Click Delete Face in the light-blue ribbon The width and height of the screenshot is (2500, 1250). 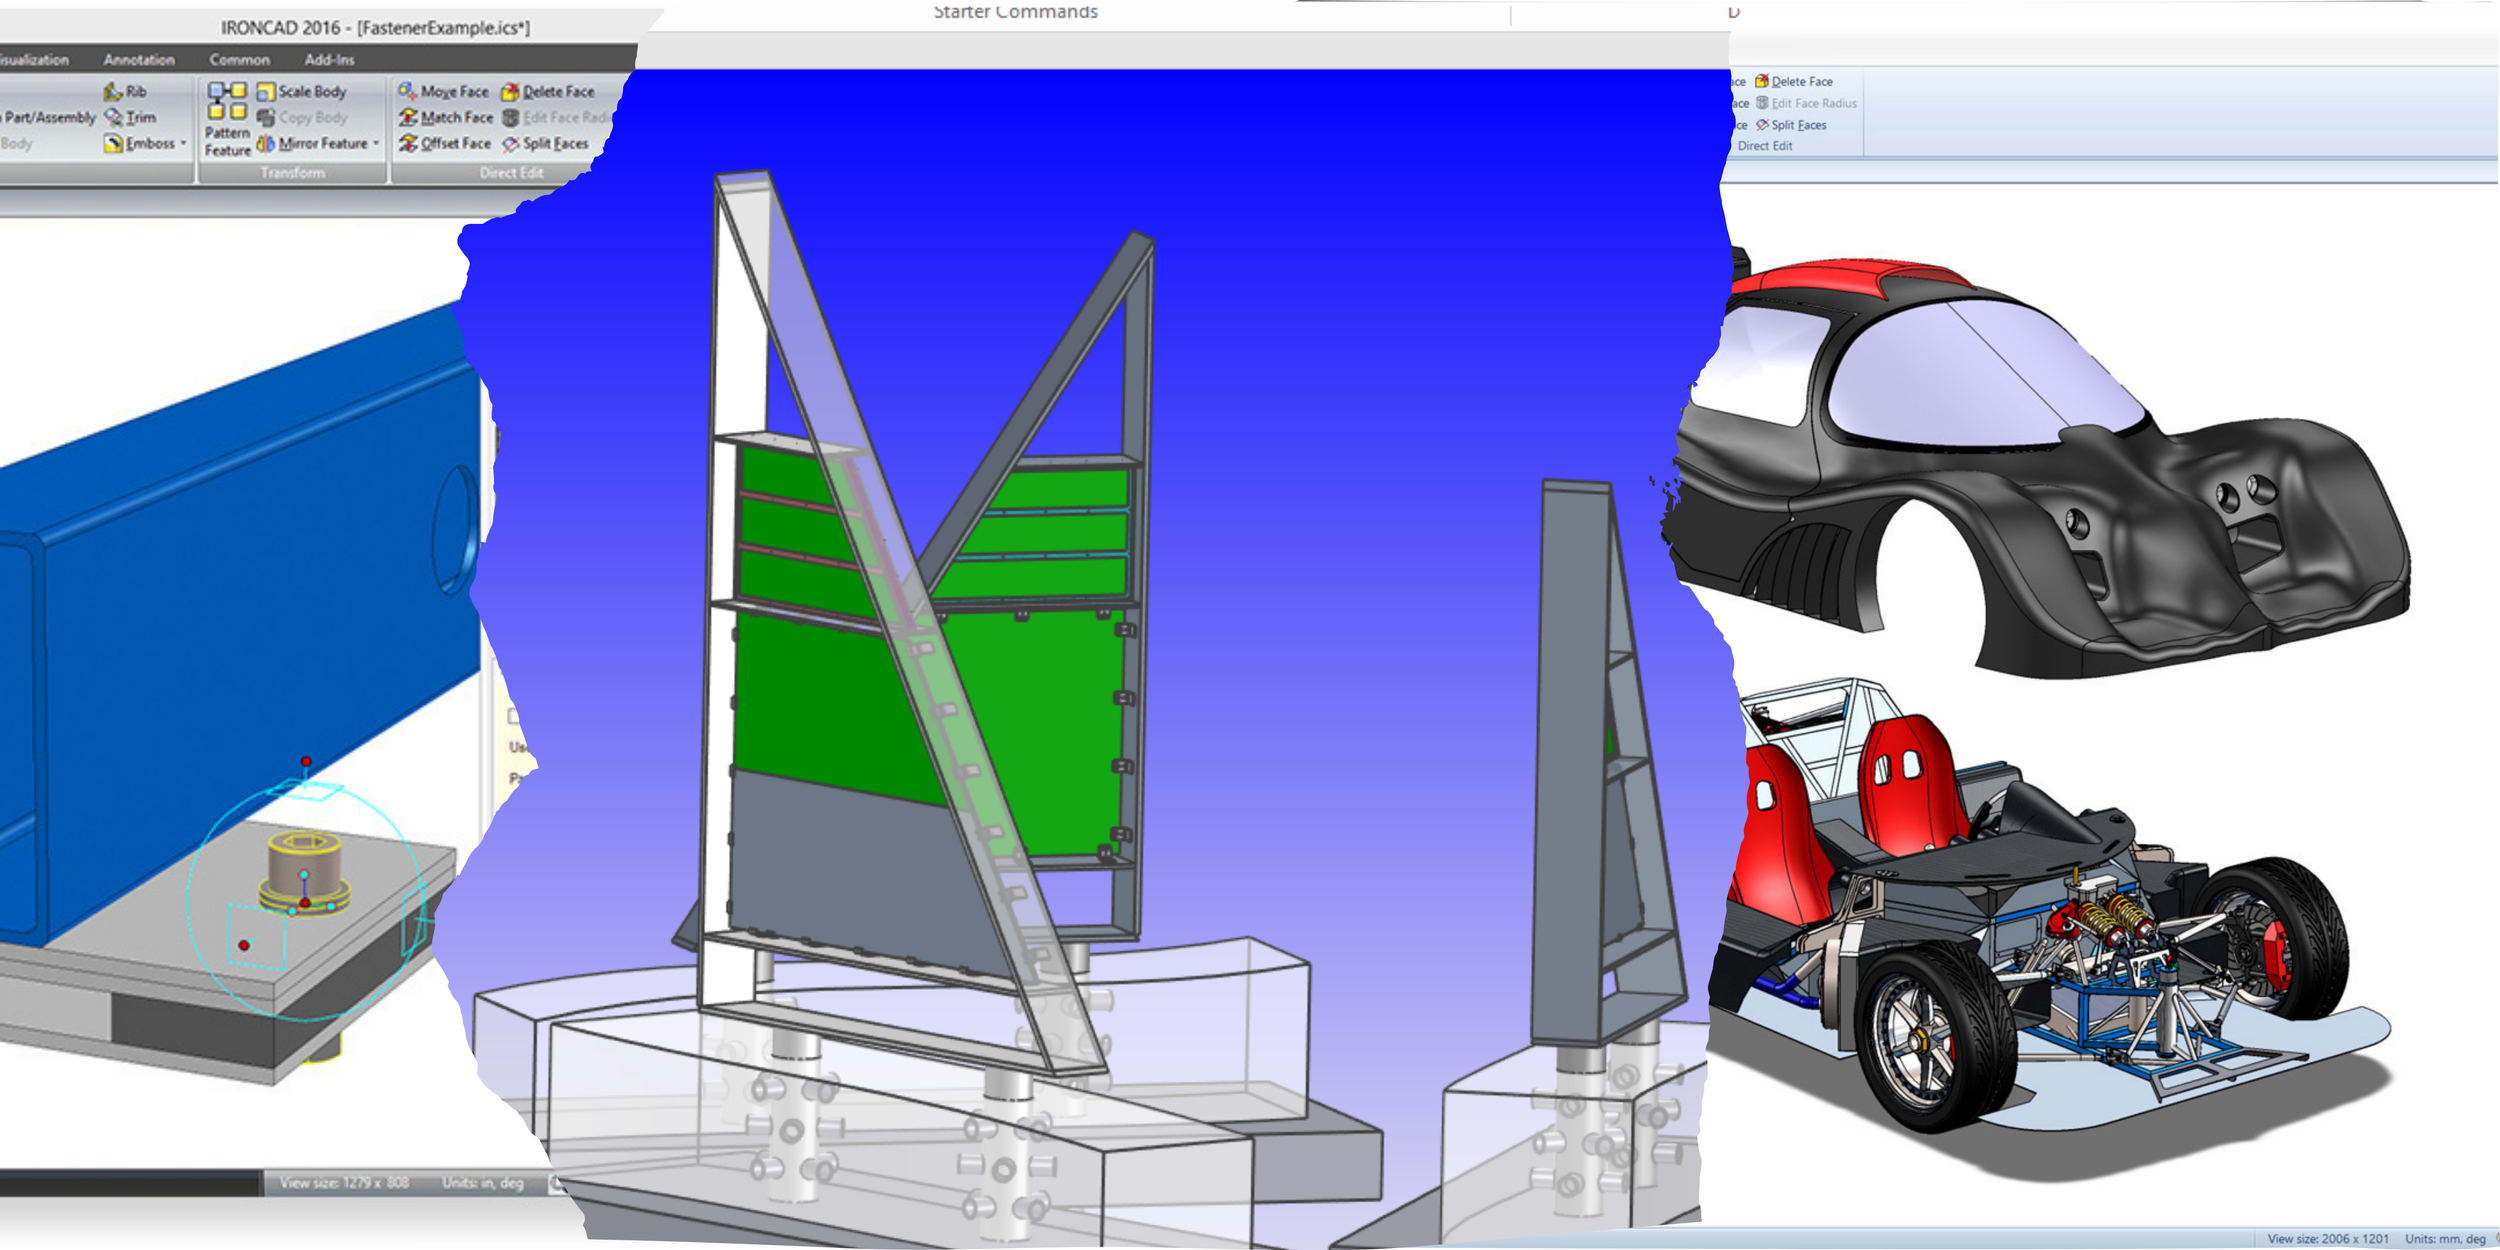click(x=1794, y=82)
